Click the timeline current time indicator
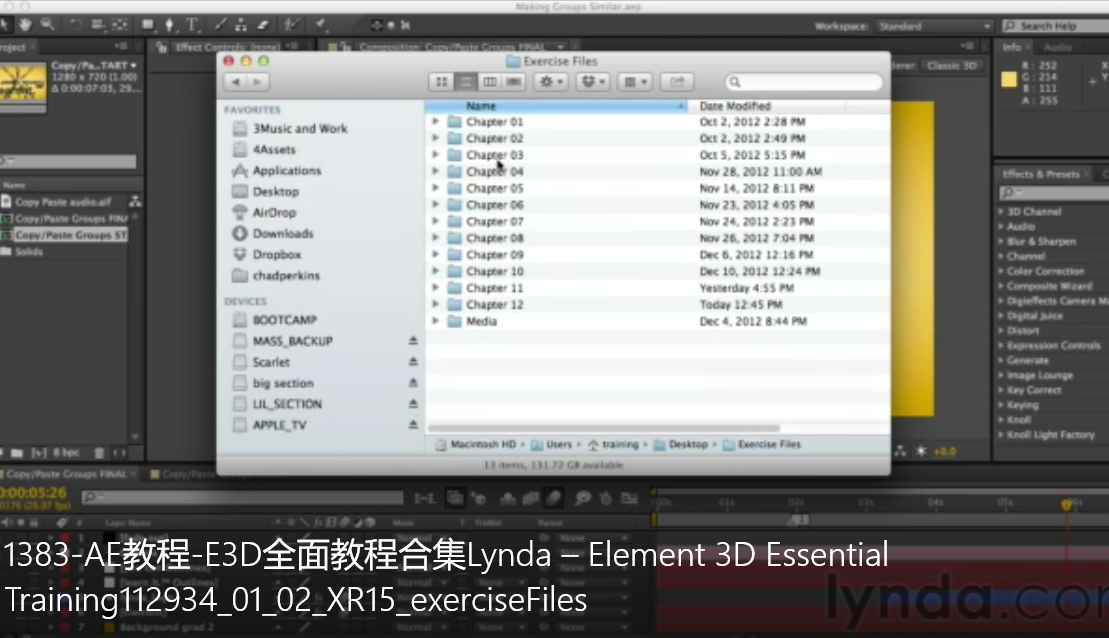 coord(1067,504)
